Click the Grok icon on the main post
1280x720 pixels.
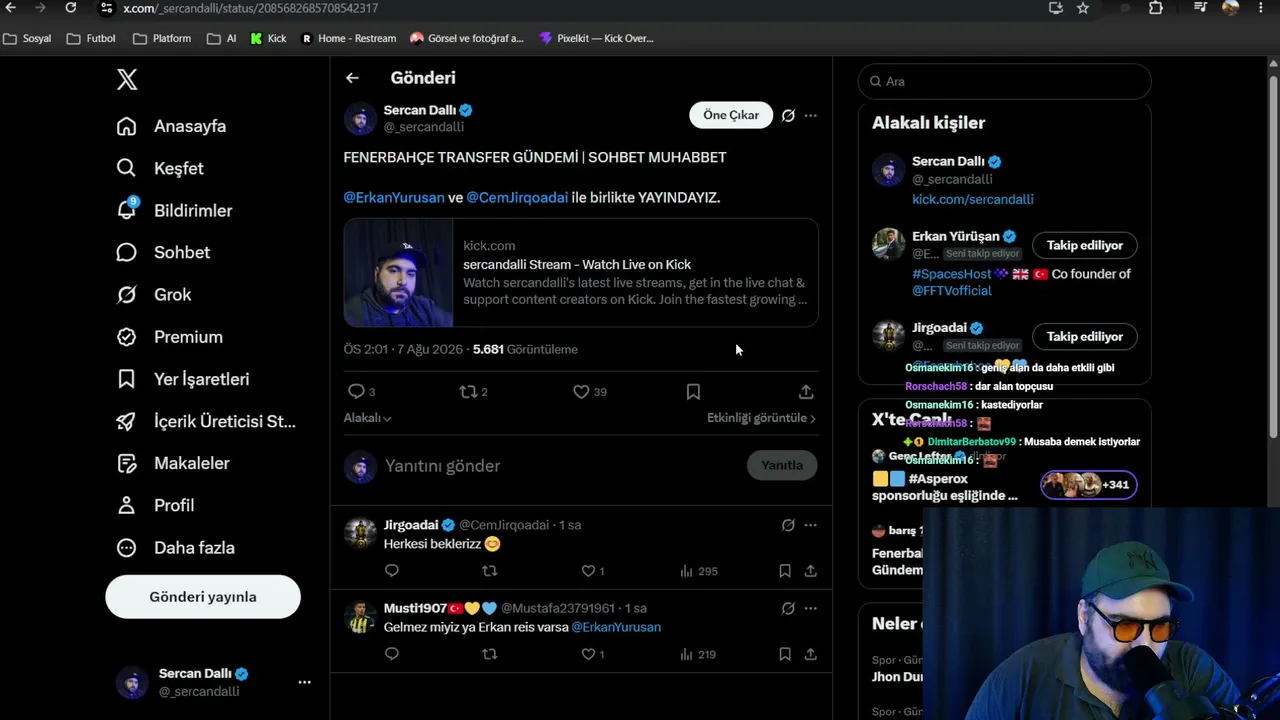click(788, 115)
